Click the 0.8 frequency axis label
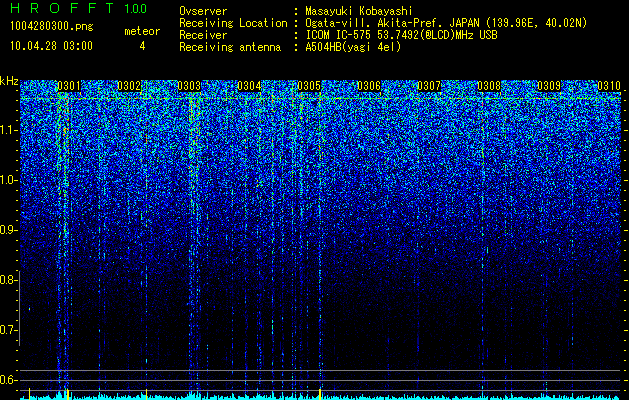The height and width of the screenshot is (400, 629). (x=9, y=280)
